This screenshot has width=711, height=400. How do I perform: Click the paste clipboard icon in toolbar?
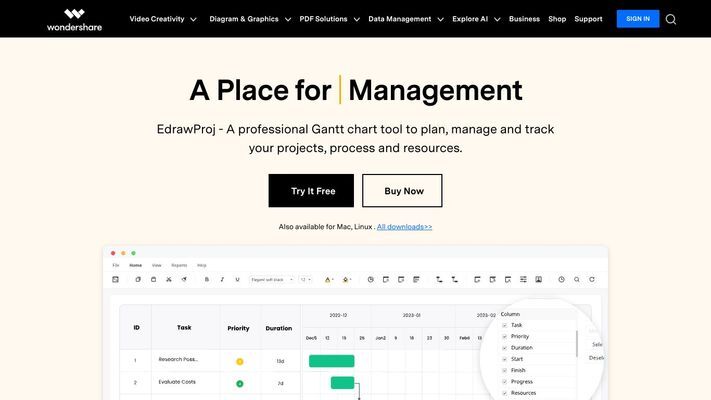tap(154, 279)
